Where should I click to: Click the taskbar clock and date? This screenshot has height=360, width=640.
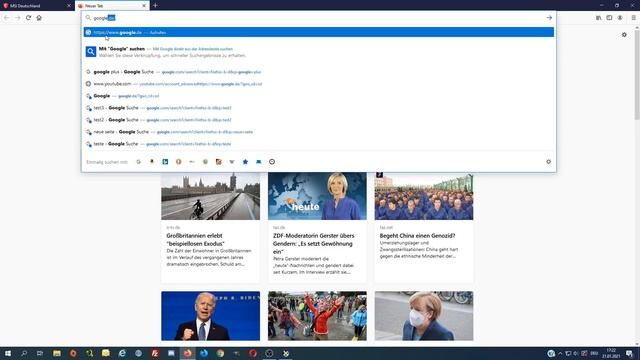[x=611, y=353]
